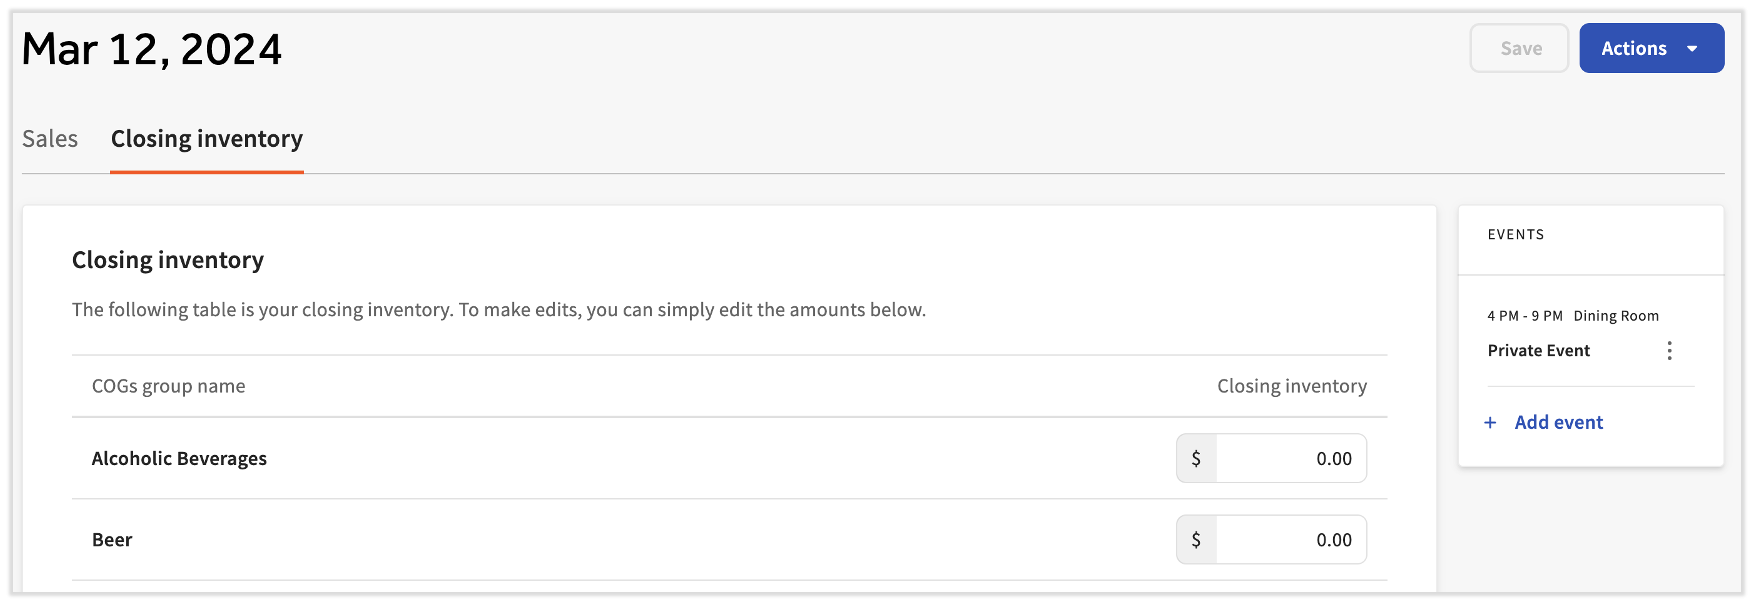Focus the Beer closing inventory amount field
The width and height of the screenshot is (1754, 604).
[1290, 540]
